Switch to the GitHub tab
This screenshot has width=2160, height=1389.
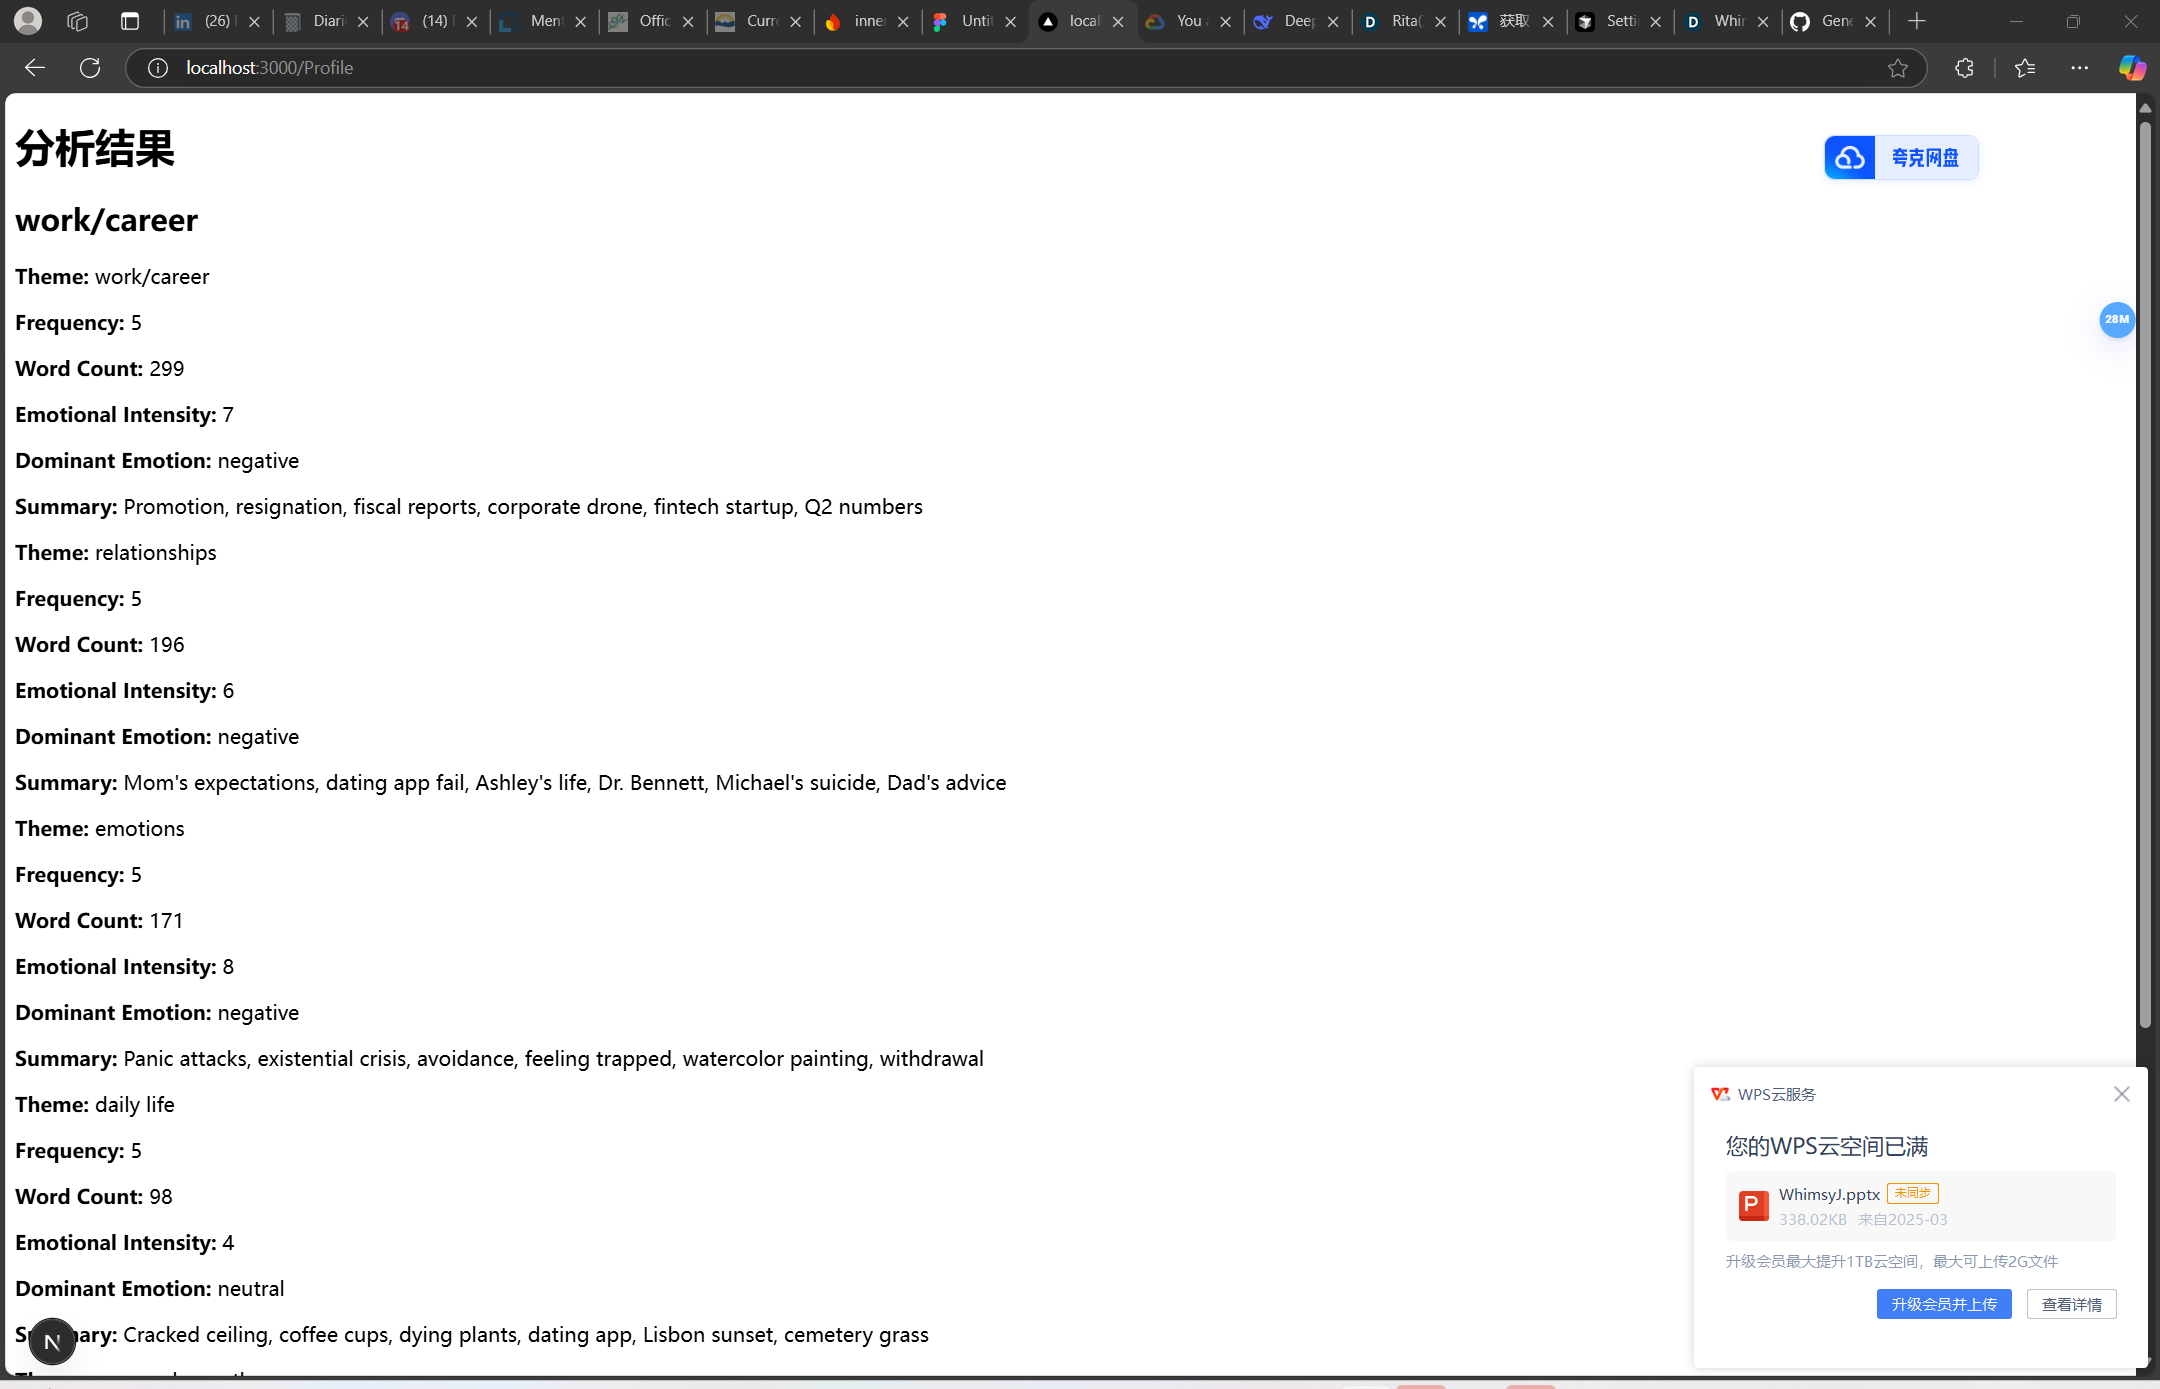pyautogui.click(x=1824, y=21)
